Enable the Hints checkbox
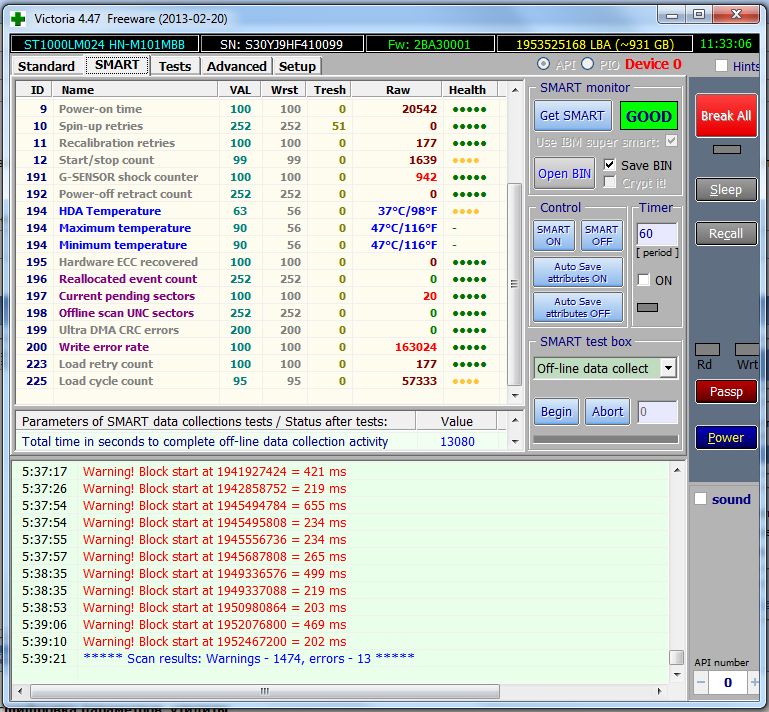The image size is (769, 712). (722, 66)
